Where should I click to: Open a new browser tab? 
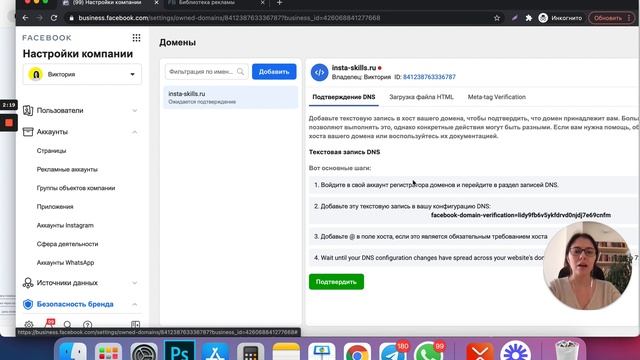tap(280, 3)
